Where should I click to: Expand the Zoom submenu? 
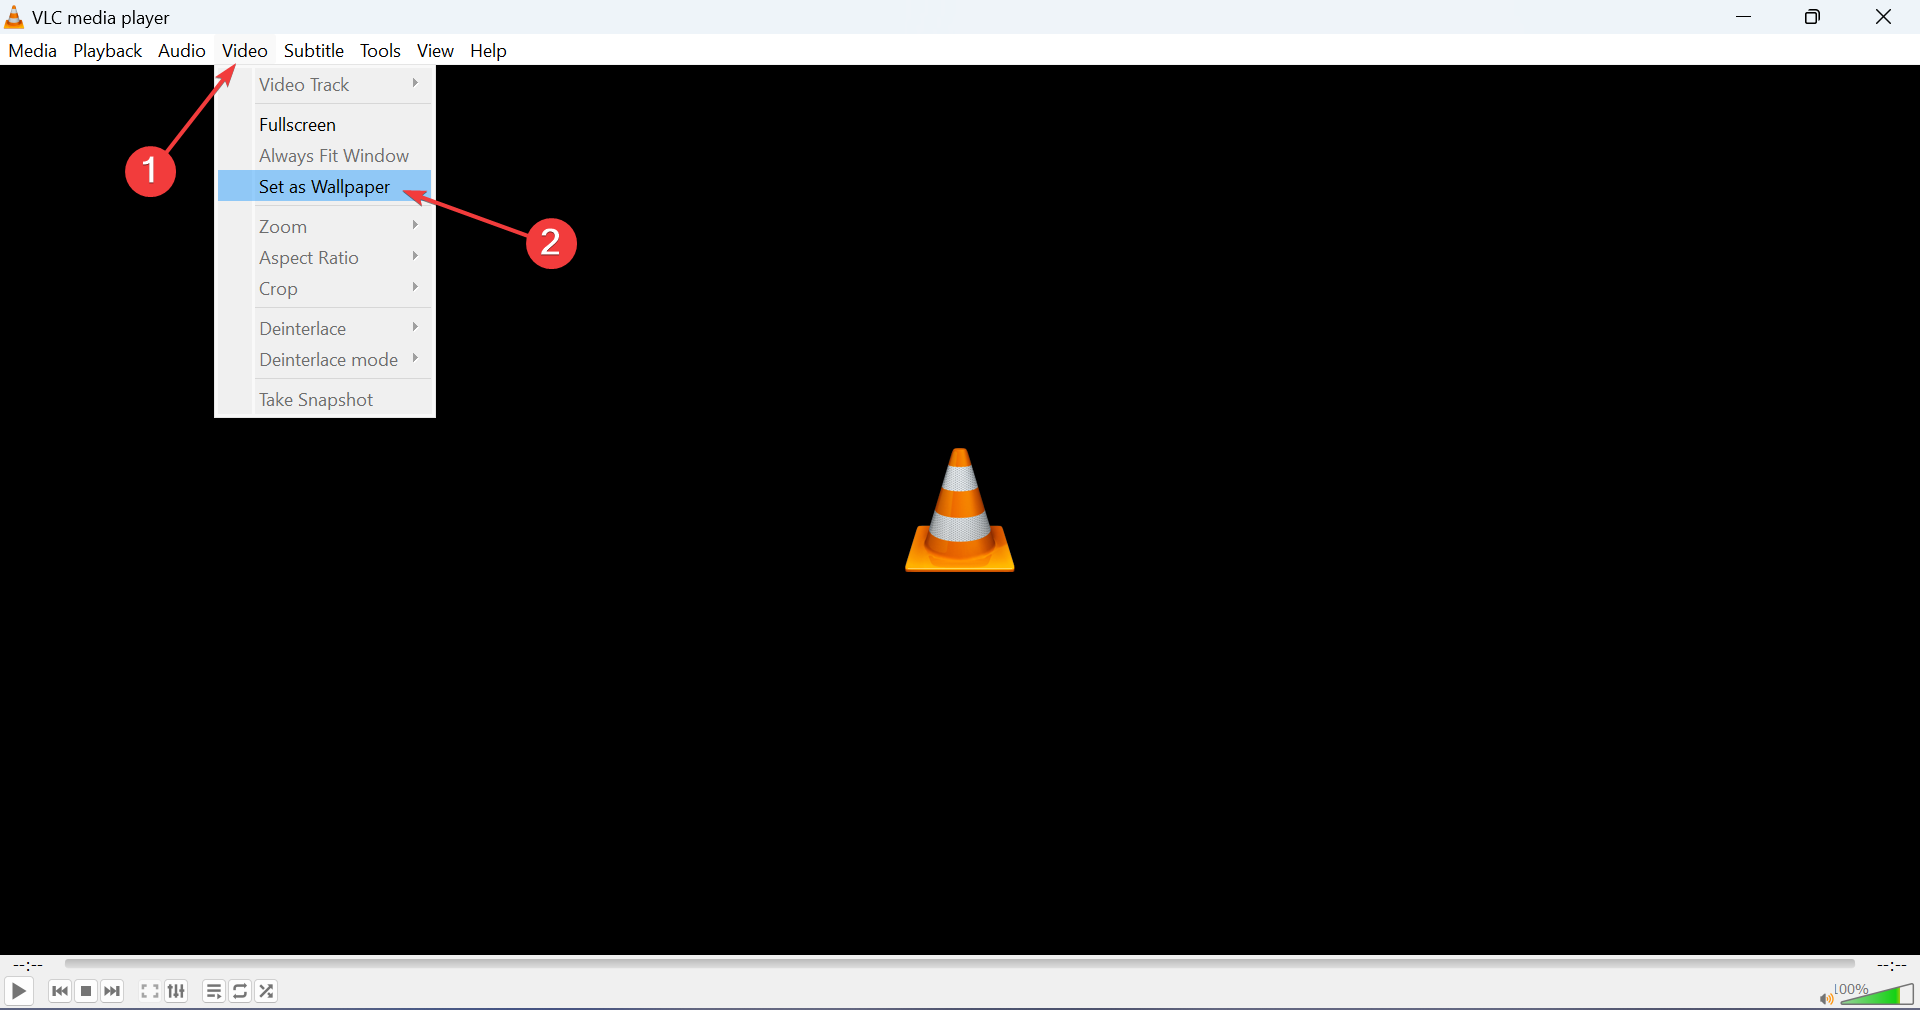[325, 227]
